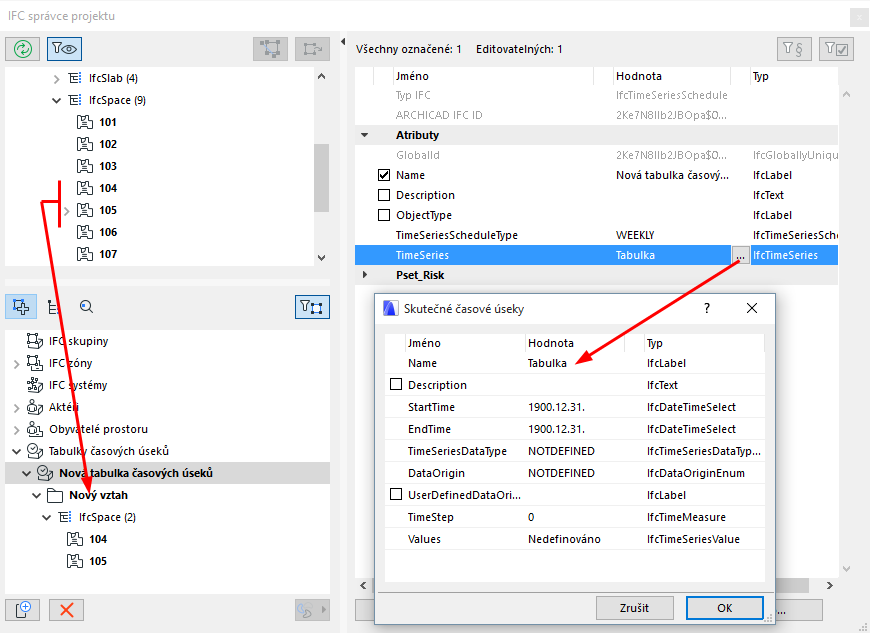Select space 107 in the tree
The image size is (870, 633).
[108, 254]
